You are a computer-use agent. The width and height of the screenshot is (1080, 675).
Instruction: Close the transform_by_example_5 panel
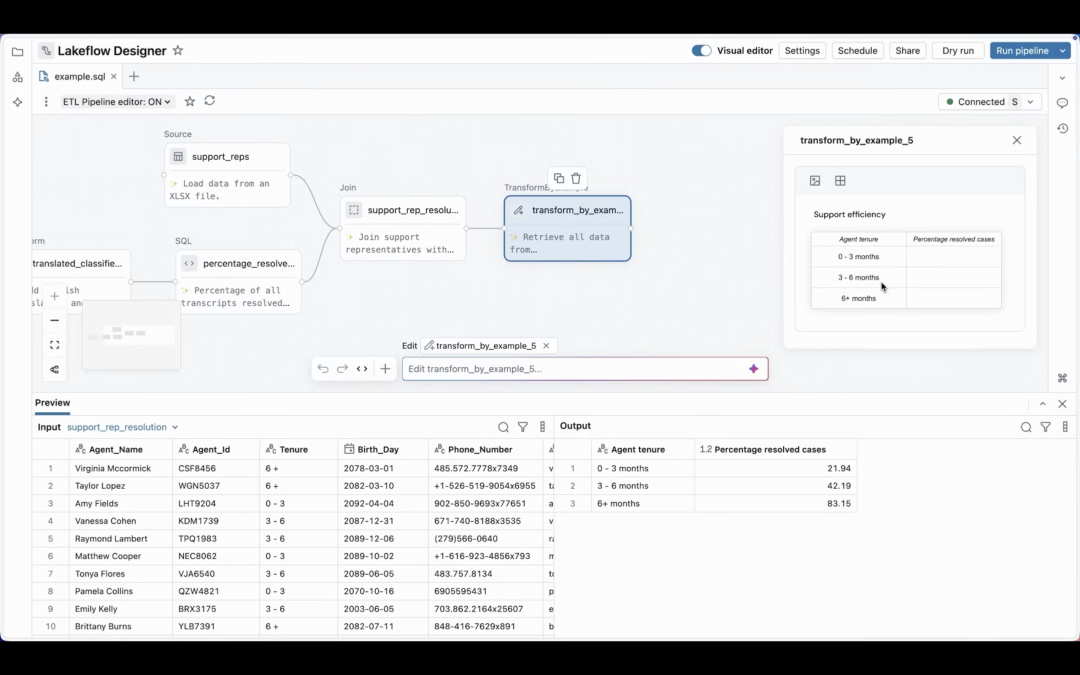[1017, 140]
